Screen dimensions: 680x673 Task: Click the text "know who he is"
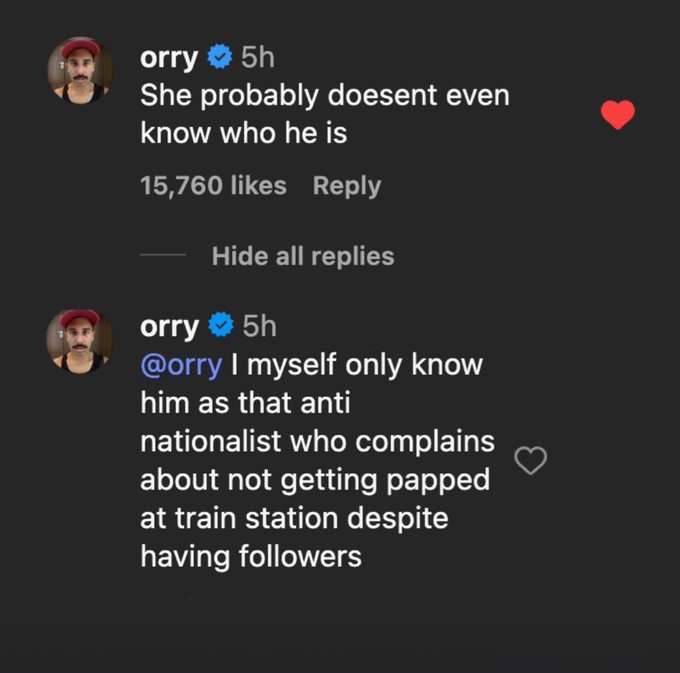pyautogui.click(x=243, y=133)
